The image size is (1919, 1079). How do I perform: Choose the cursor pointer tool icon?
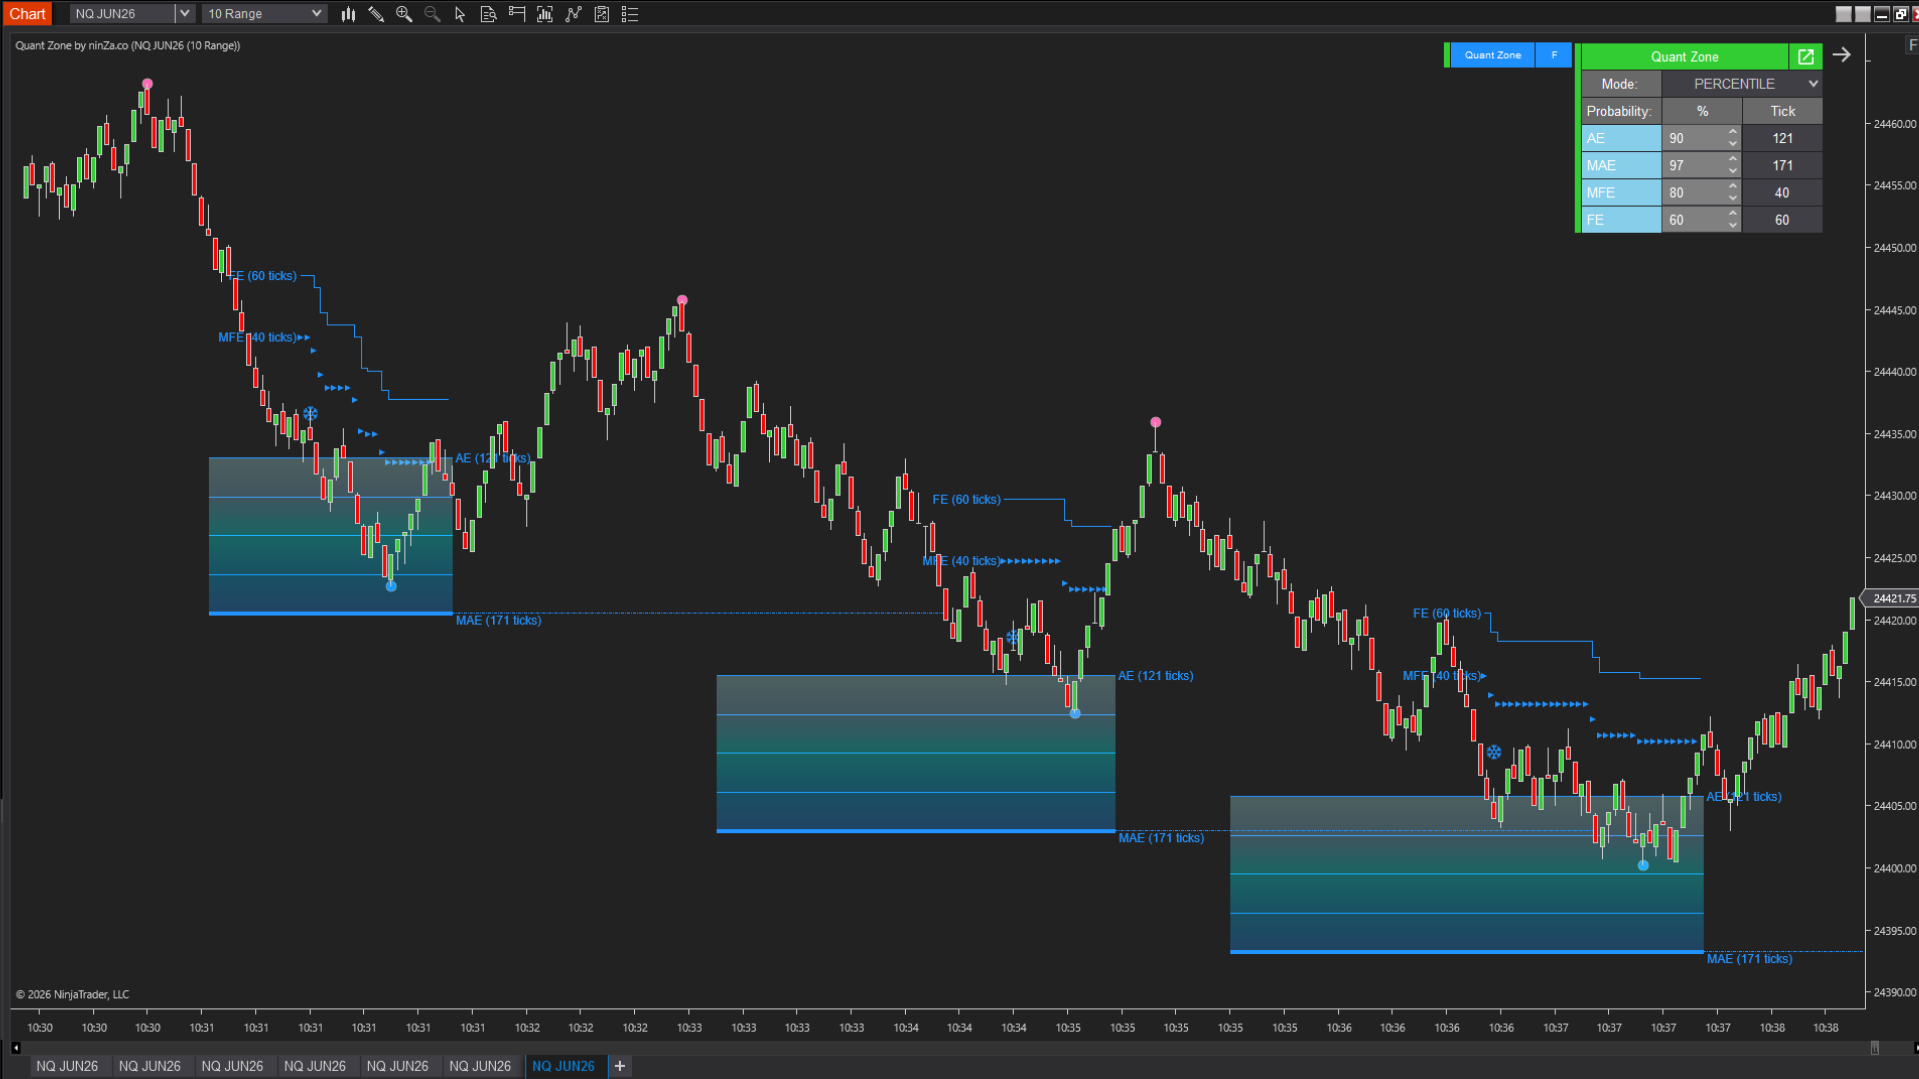pyautogui.click(x=460, y=14)
